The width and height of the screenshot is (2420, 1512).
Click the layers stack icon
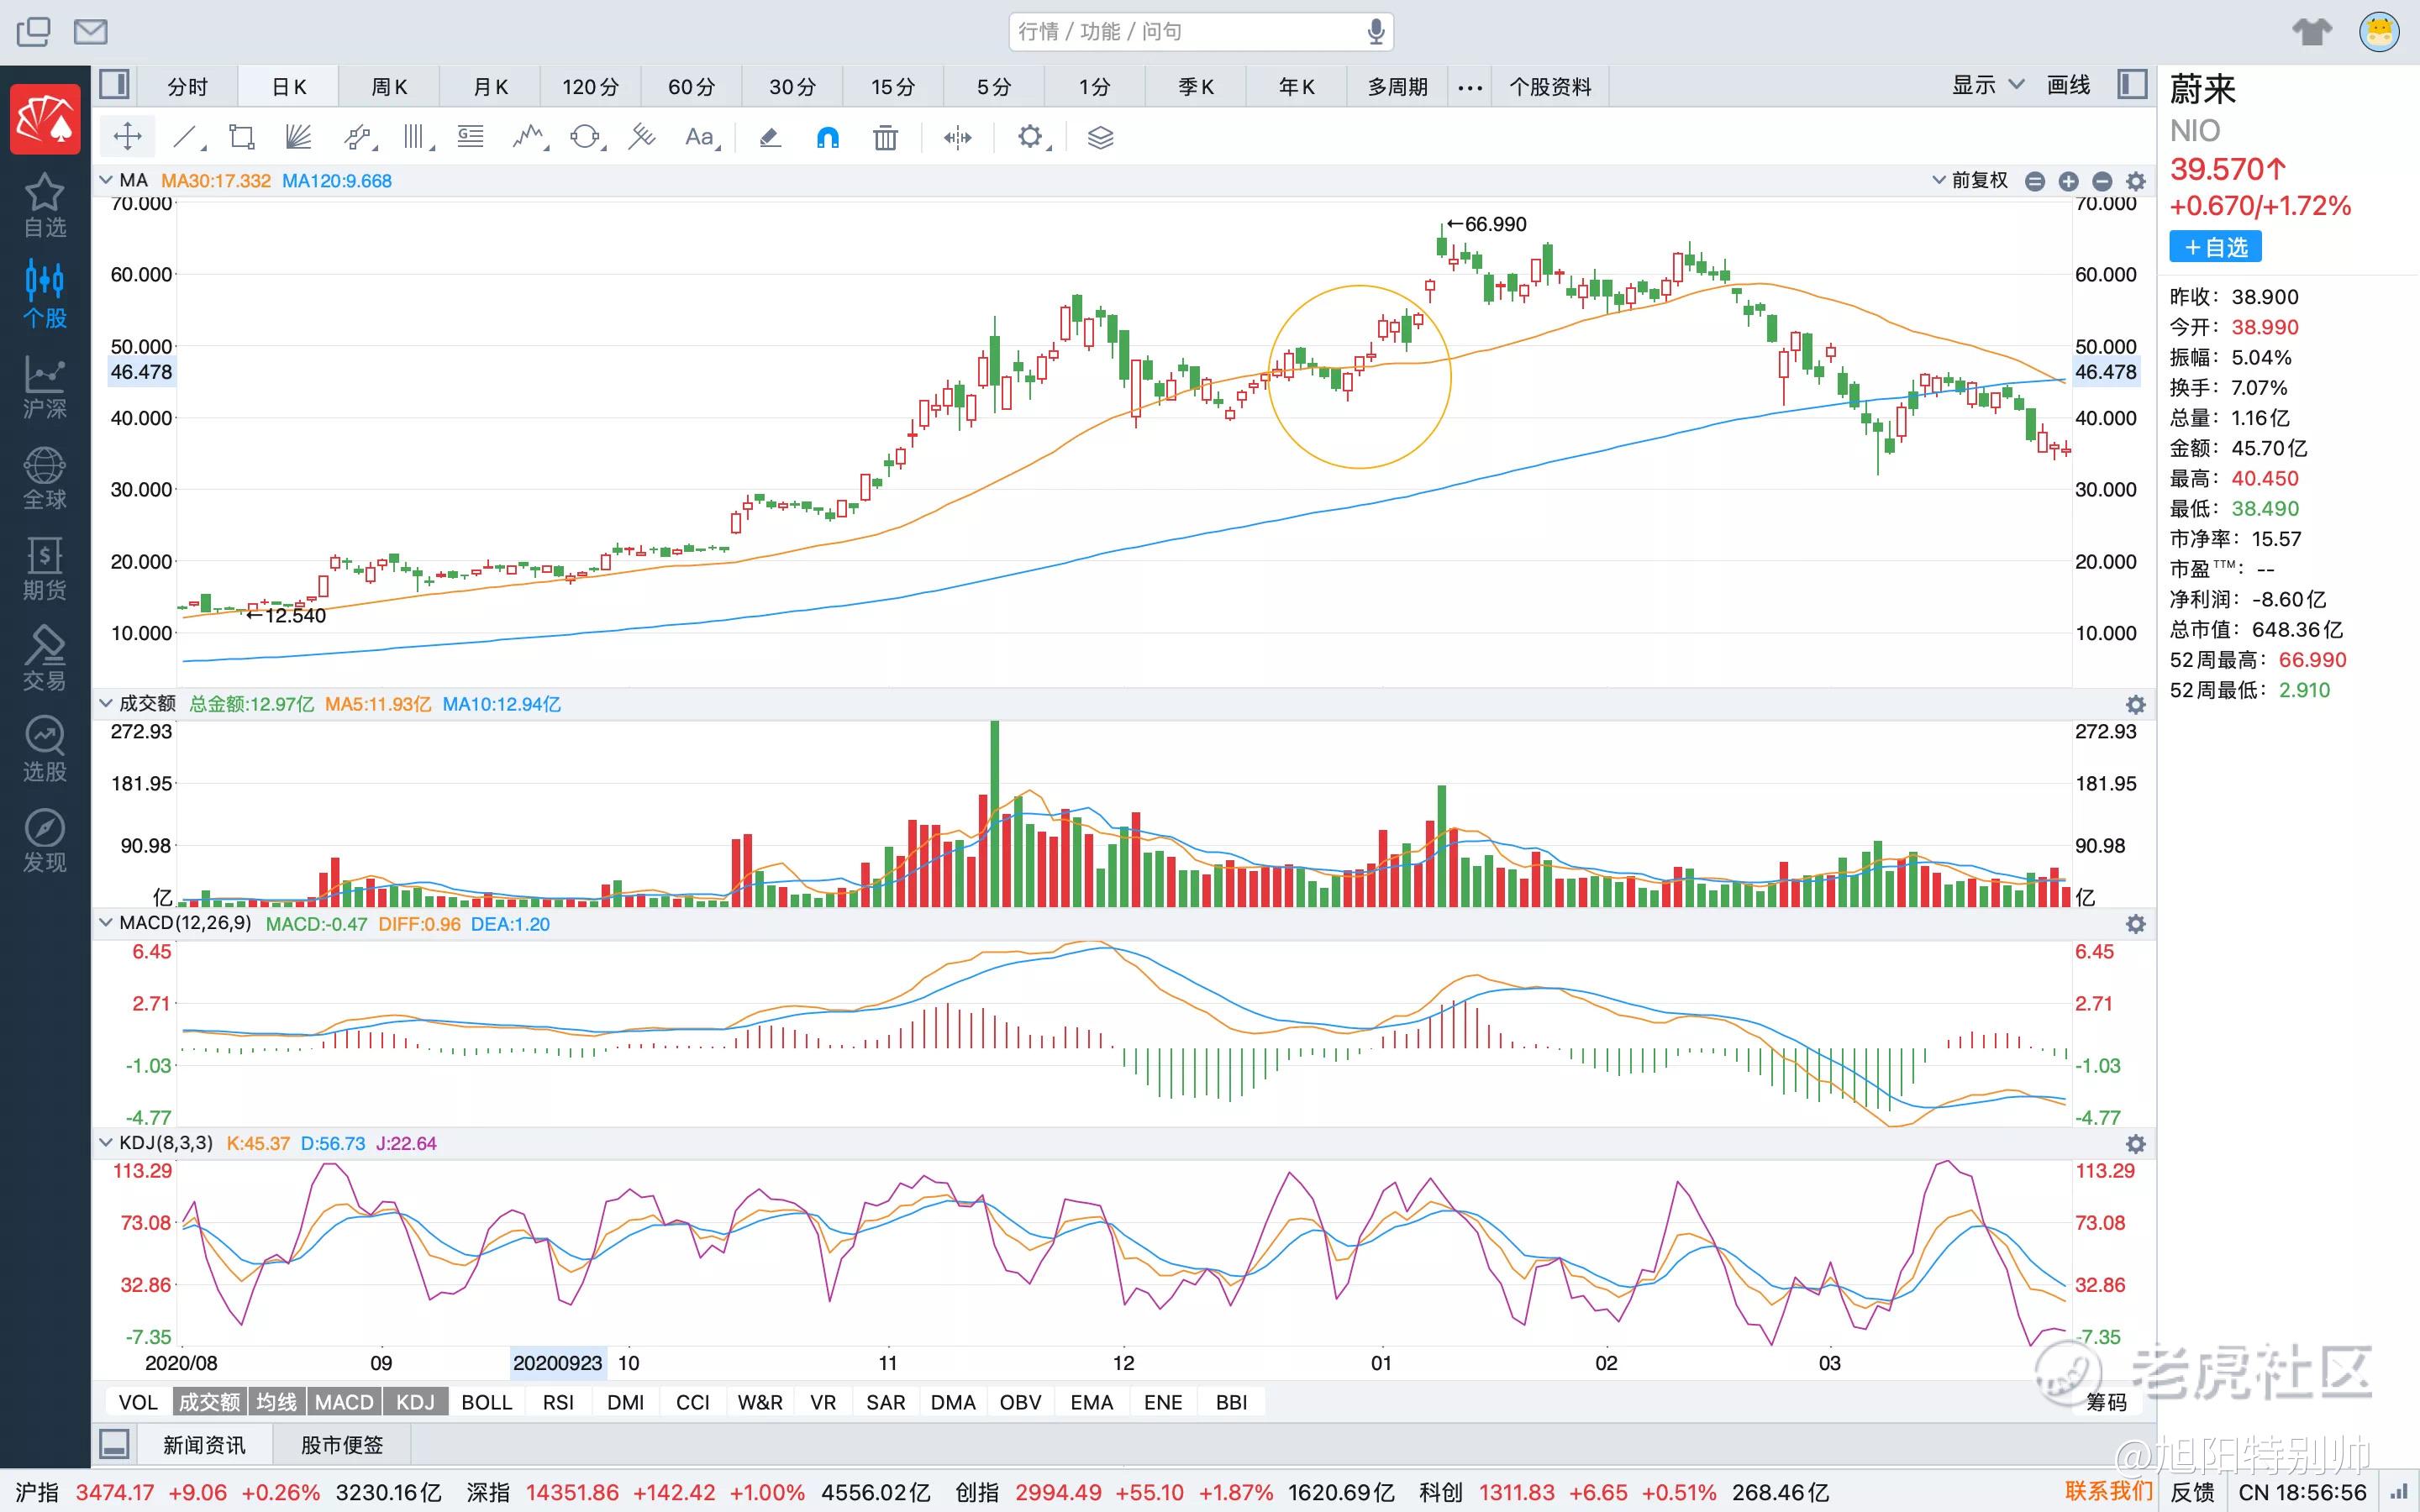coord(1100,137)
